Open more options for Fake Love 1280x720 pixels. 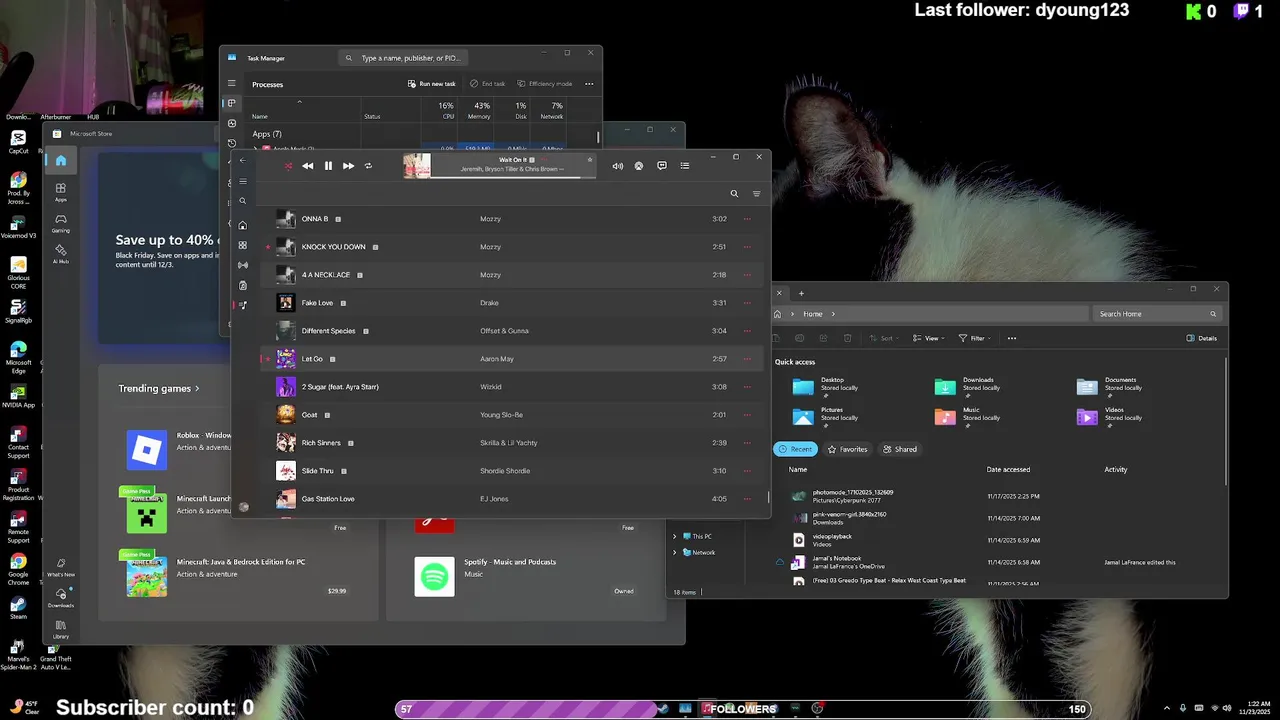747,303
